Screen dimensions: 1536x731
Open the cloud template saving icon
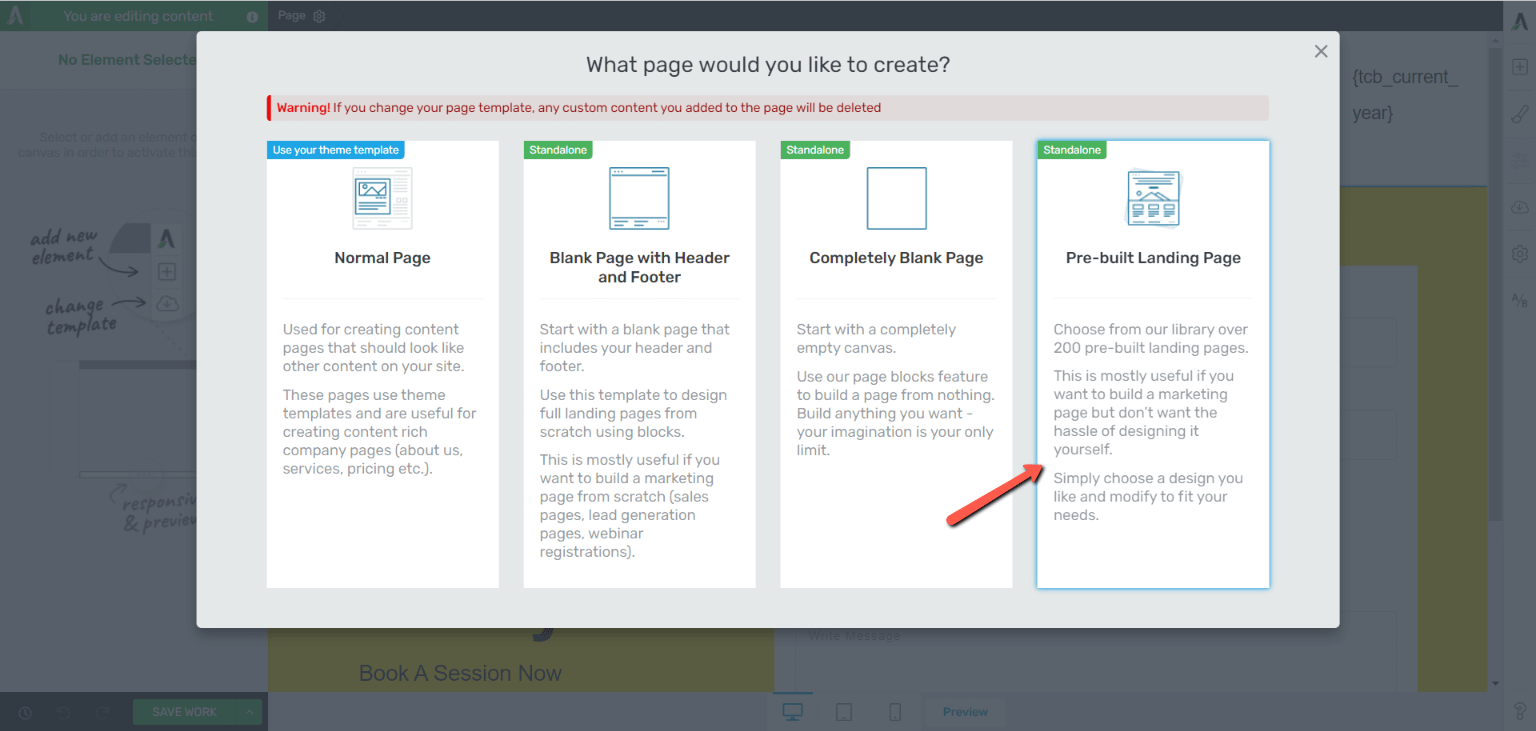(1520, 205)
